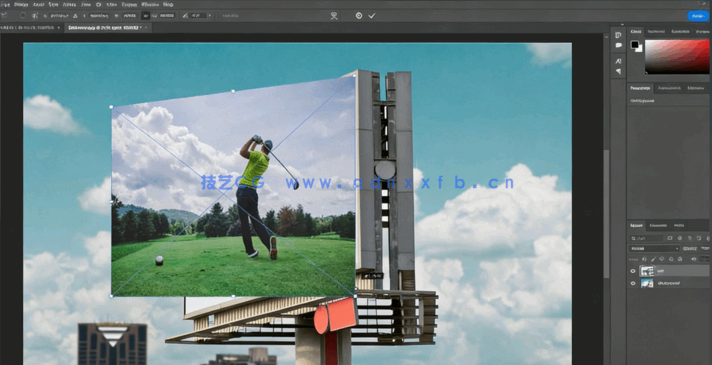This screenshot has width=712, height=365.
Task: Open the View menu
Action: [111, 5]
